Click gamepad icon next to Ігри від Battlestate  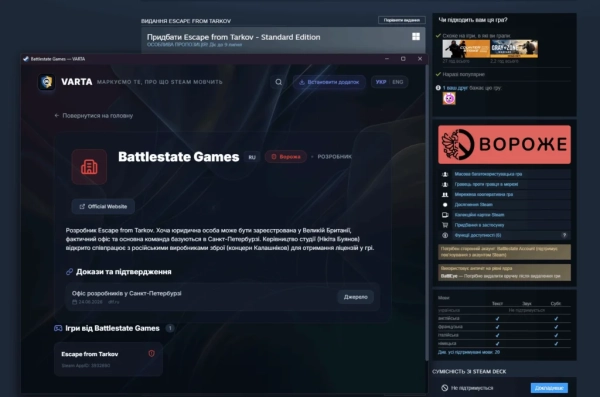pyautogui.click(x=58, y=328)
